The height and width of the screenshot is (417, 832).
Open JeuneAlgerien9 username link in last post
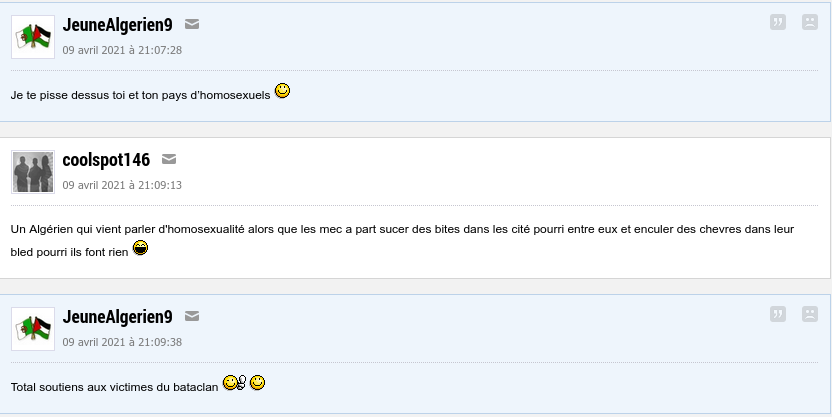[117, 317]
